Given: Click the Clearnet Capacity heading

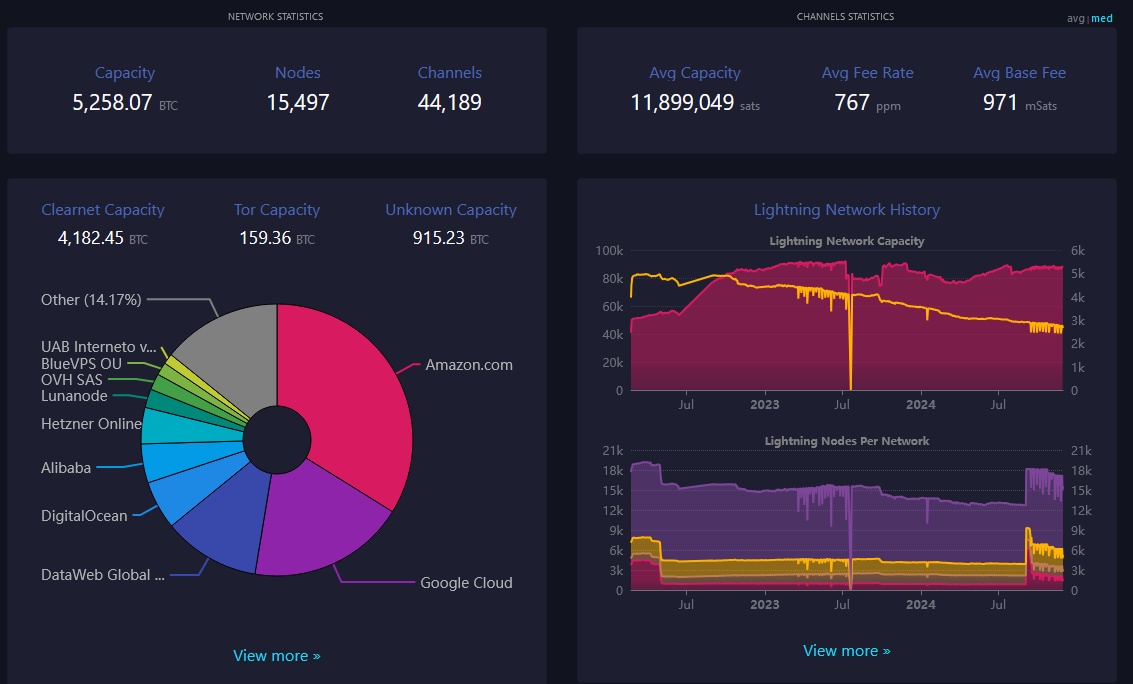Looking at the screenshot, I should click(103, 210).
